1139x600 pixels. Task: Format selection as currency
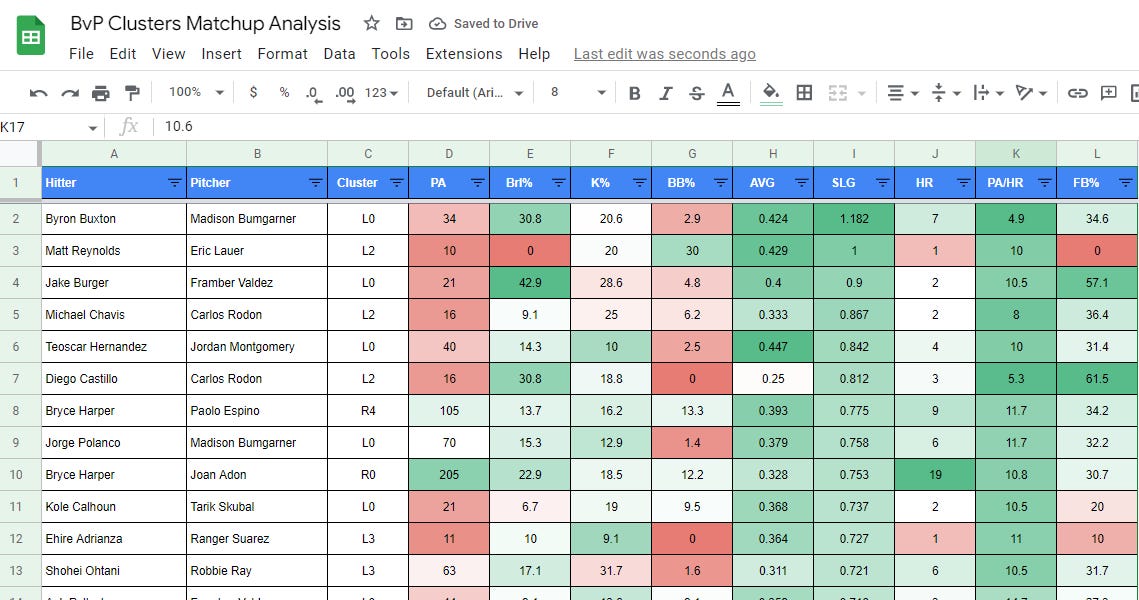point(253,92)
